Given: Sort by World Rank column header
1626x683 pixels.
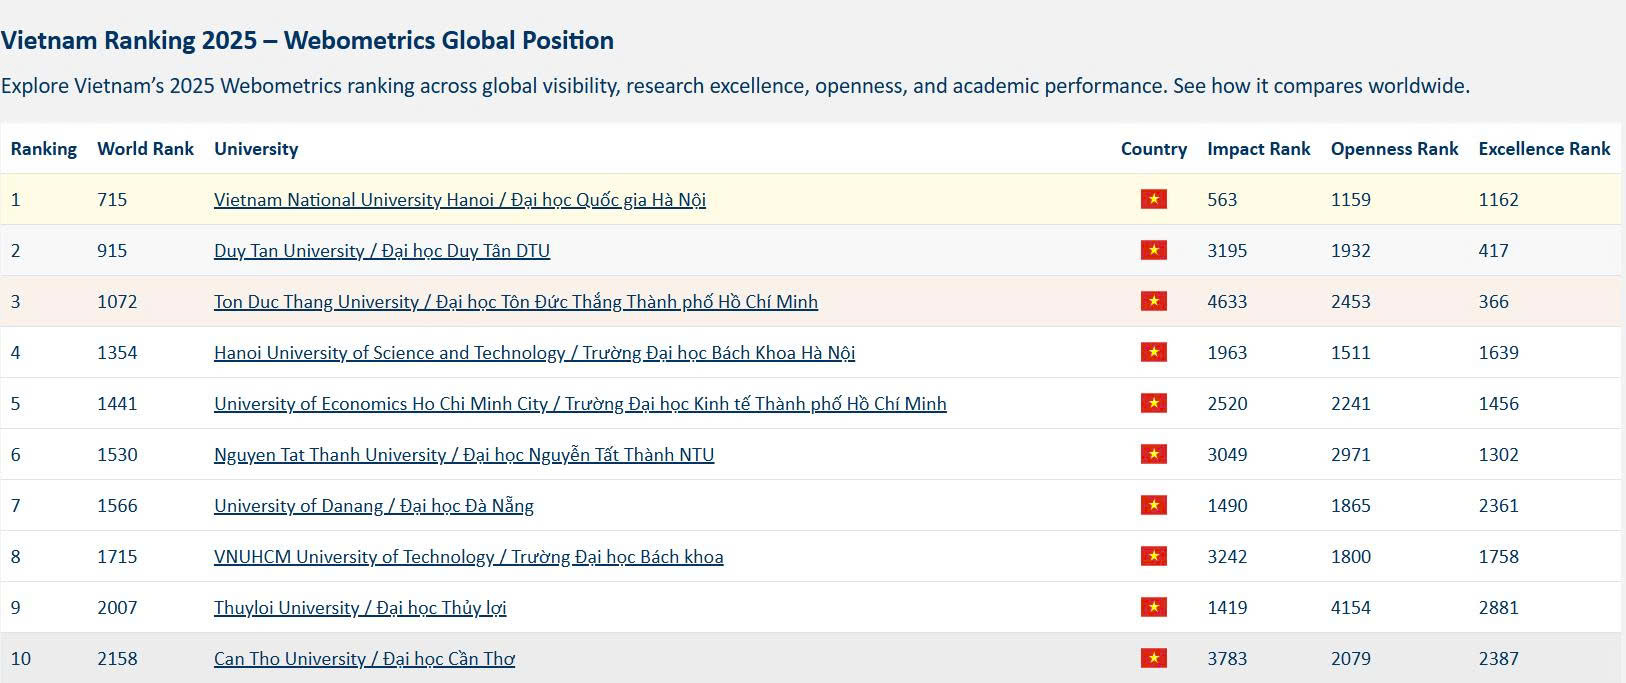Looking at the screenshot, I should pos(145,149).
